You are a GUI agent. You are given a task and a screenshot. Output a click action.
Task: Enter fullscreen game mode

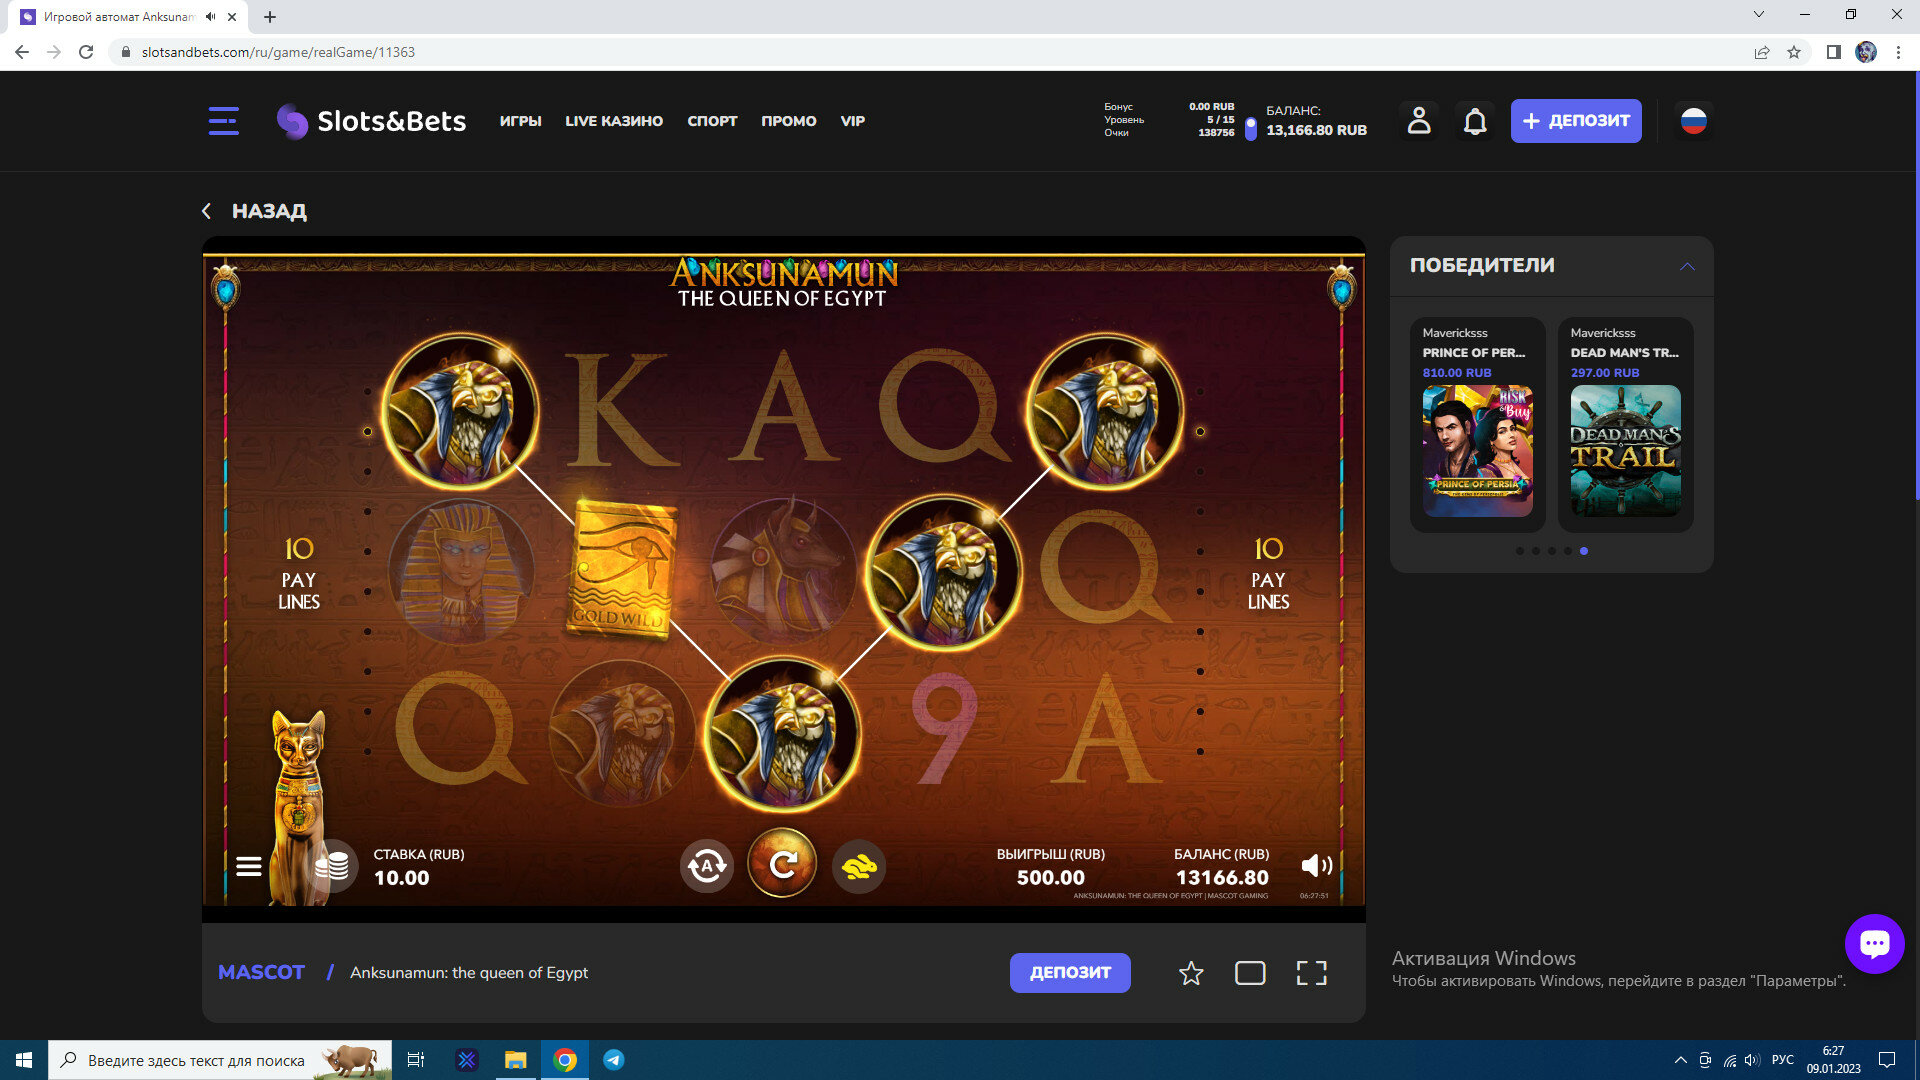click(x=1311, y=973)
